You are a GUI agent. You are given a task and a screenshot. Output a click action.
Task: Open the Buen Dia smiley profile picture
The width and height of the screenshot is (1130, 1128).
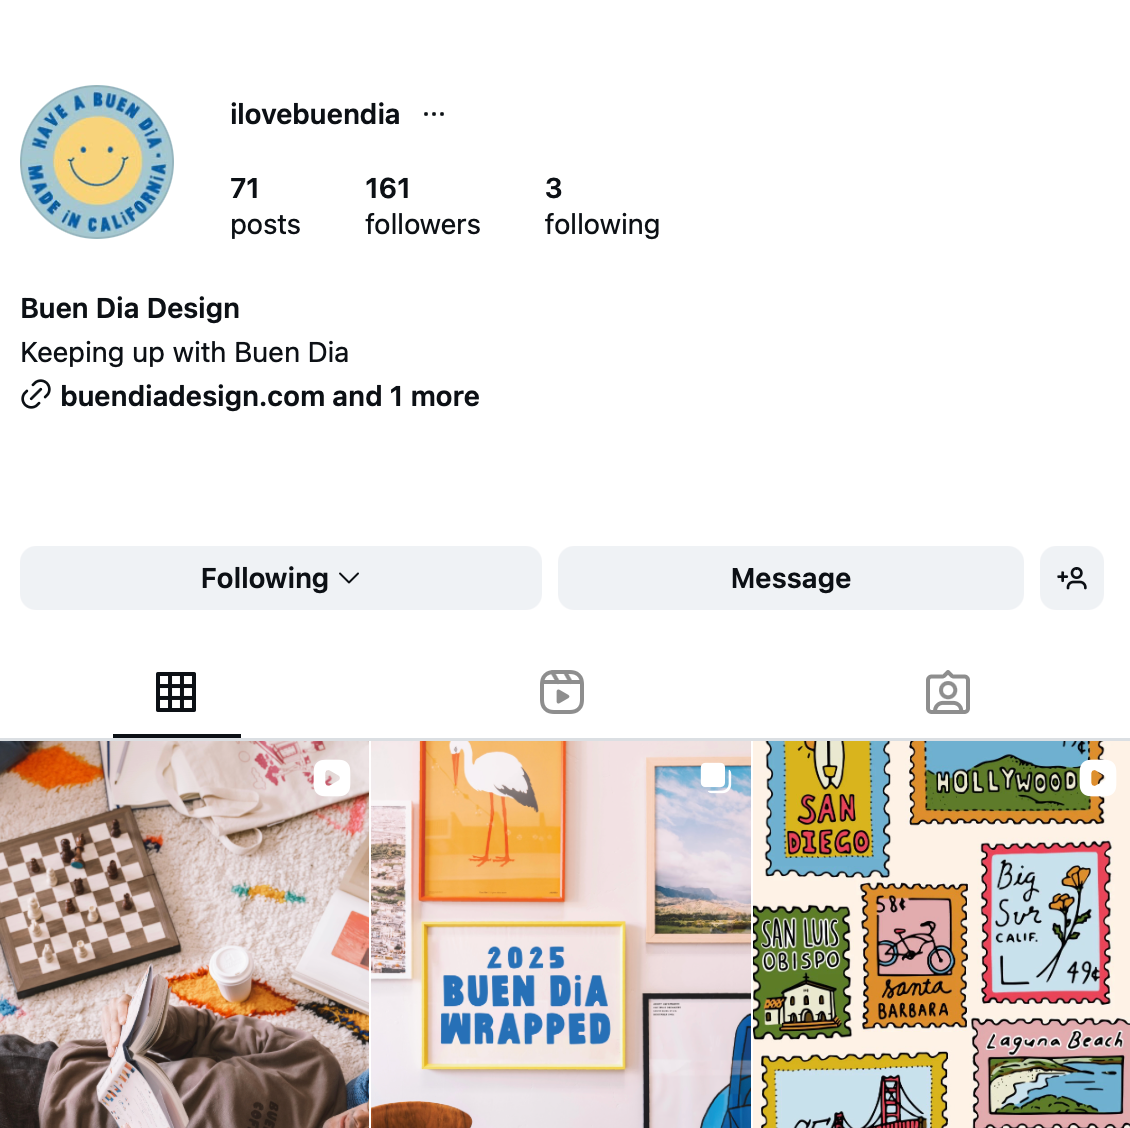[97, 162]
